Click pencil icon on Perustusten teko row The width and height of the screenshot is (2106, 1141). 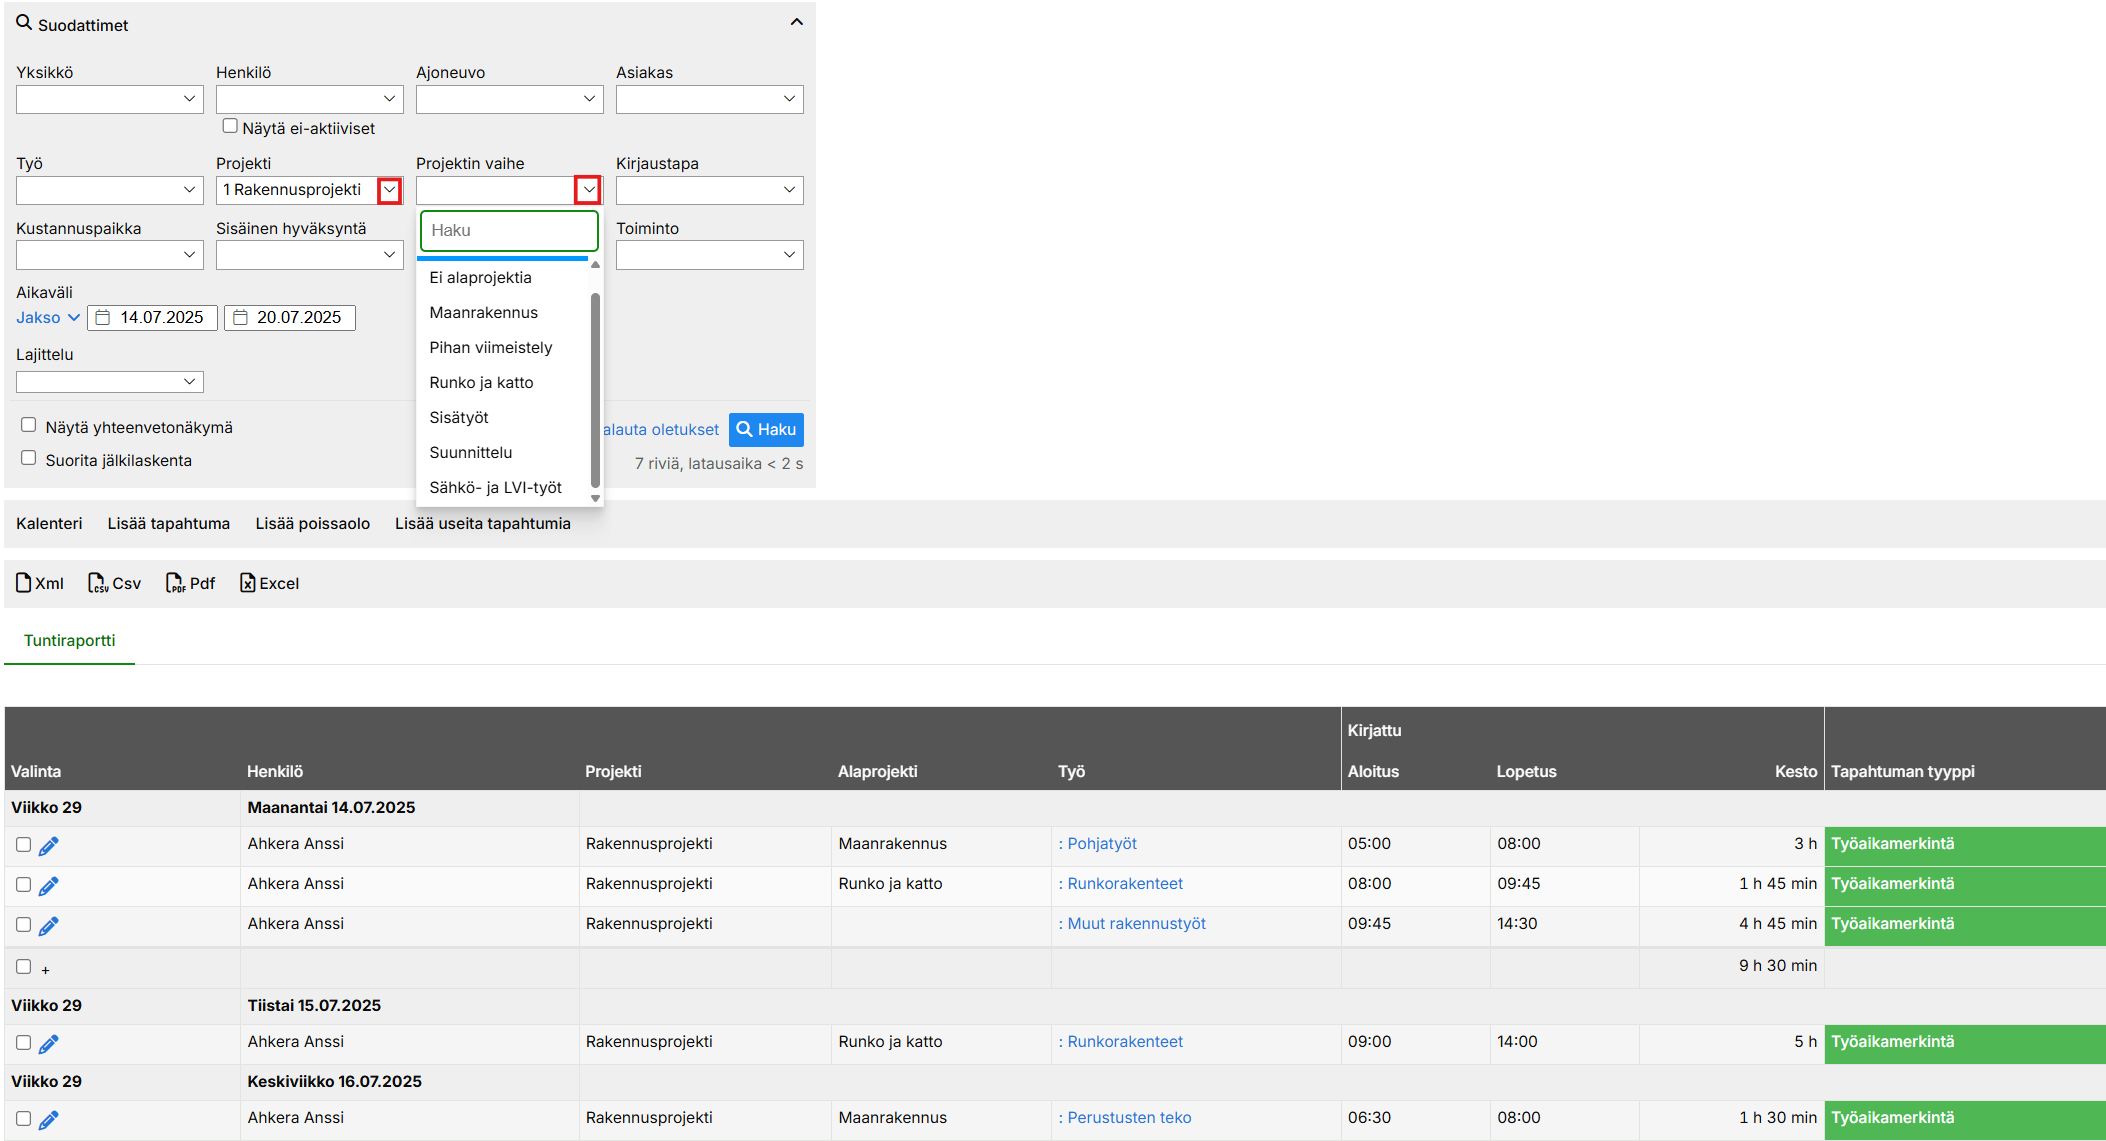pos(48,1120)
